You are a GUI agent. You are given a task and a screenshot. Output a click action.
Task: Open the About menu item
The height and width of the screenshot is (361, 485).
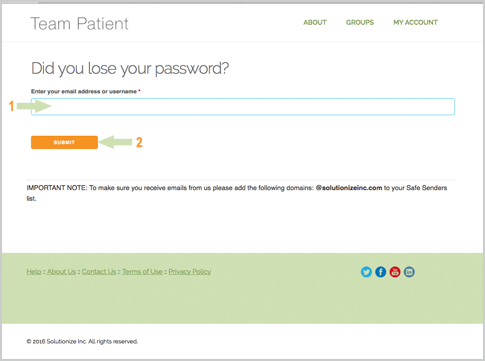315,22
